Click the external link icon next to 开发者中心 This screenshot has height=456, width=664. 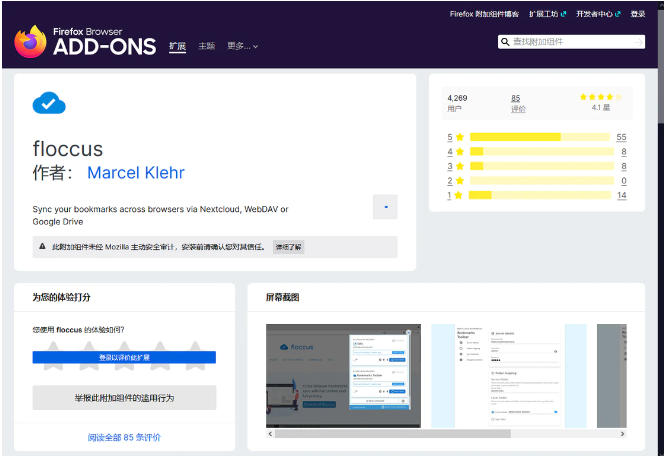coord(618,14)
